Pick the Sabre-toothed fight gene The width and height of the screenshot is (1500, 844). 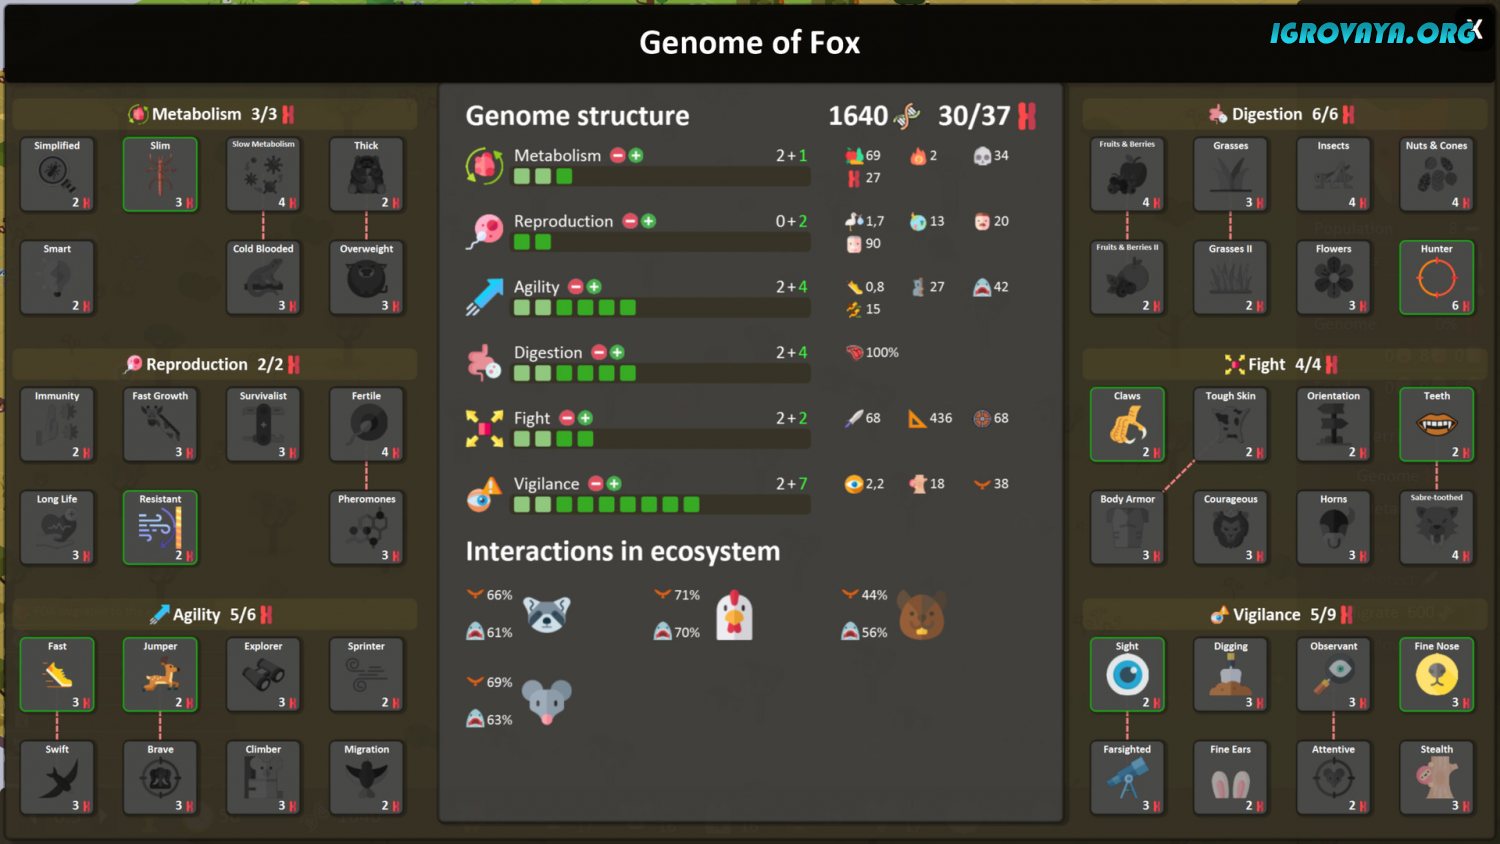click(x=1436, y=527)
